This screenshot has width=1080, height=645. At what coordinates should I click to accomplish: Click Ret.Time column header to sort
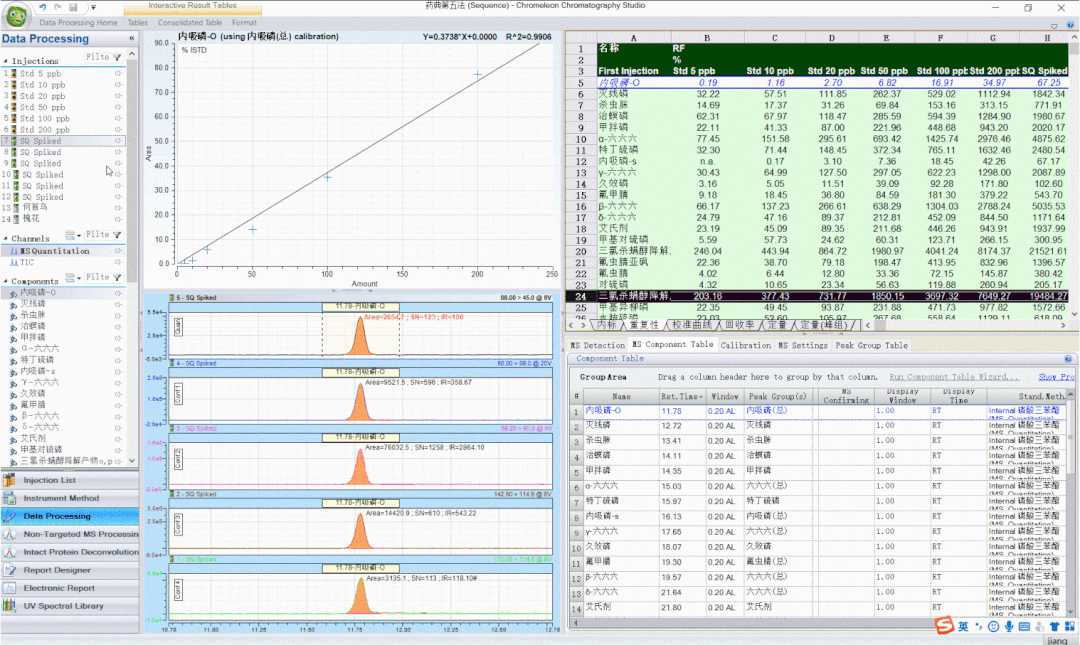point(680,397)
